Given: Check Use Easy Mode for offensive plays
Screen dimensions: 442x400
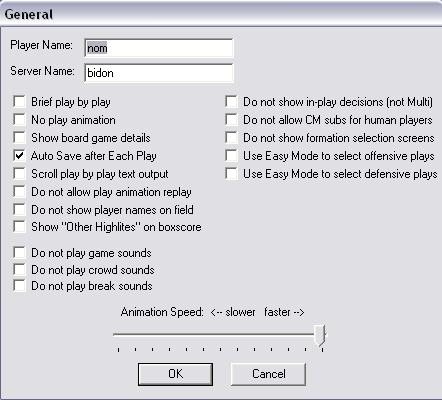Looking at the screenshot, I should tap(231, 156).
